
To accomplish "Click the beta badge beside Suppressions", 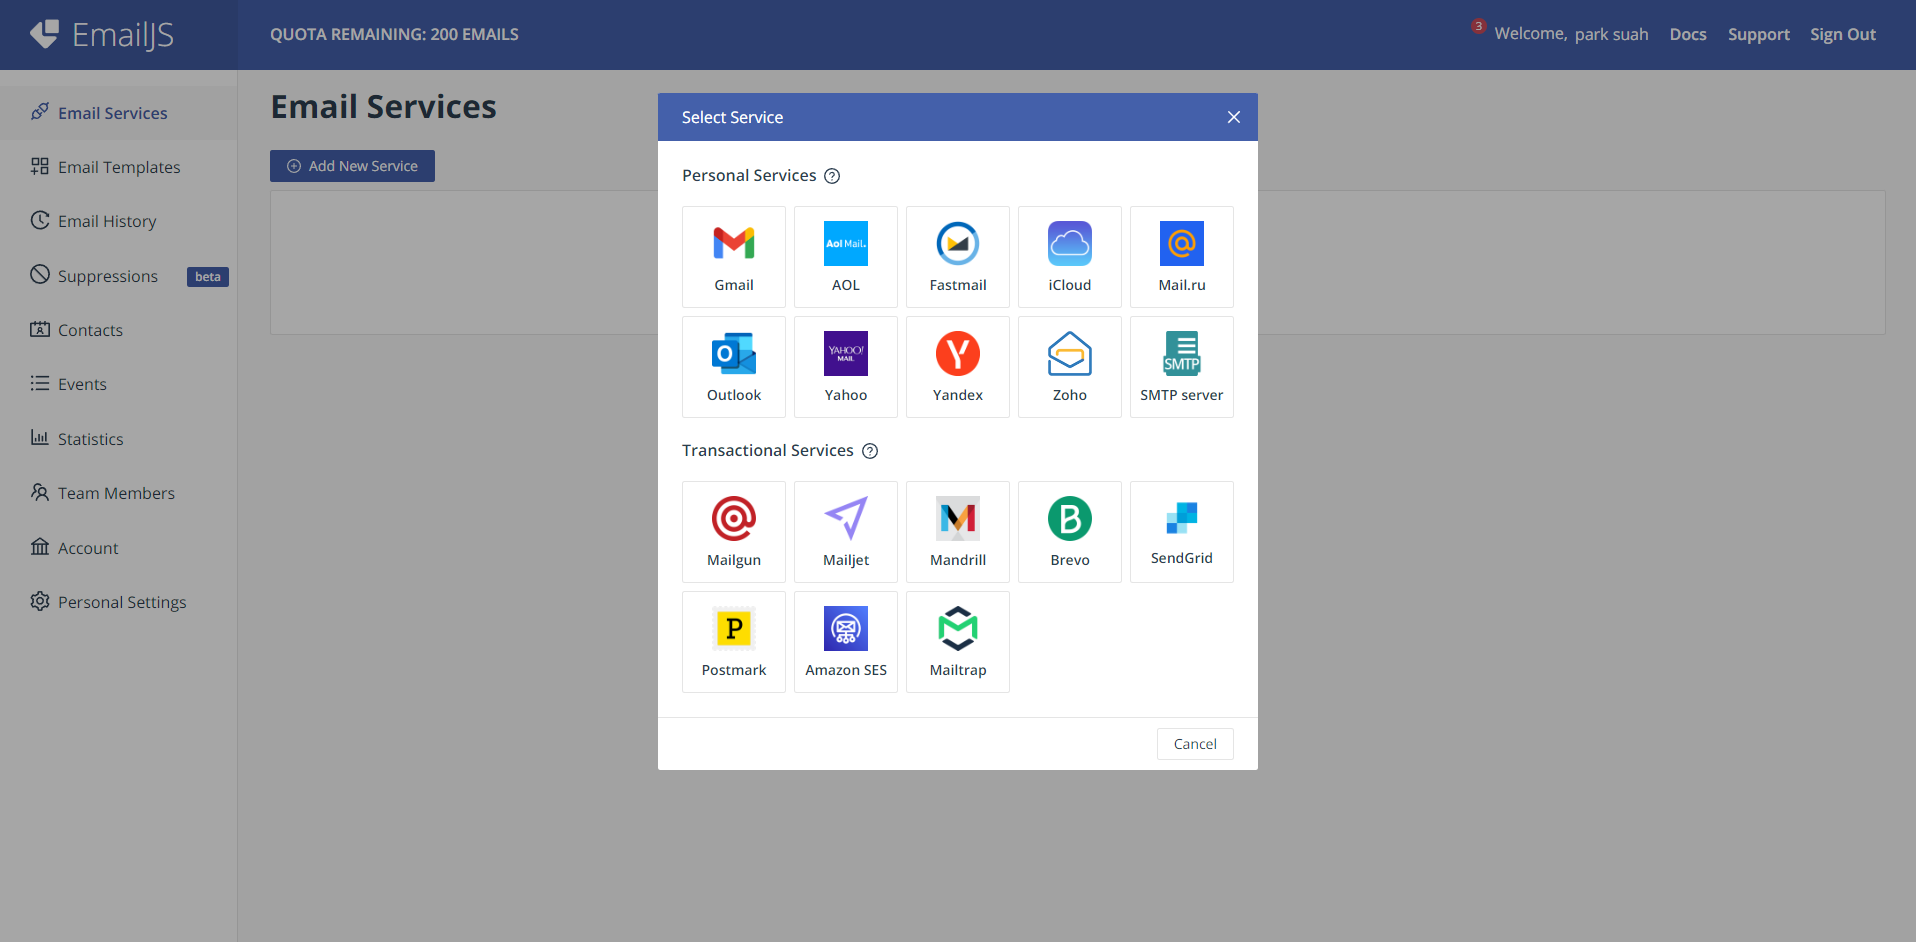I will pos(208,277).
